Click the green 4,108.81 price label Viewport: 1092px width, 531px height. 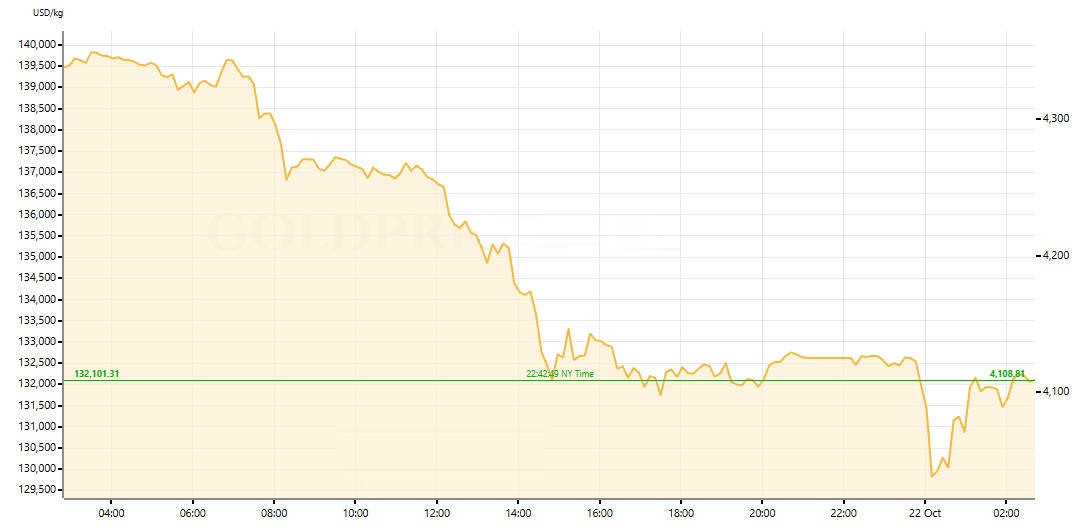pos(1008,374)
